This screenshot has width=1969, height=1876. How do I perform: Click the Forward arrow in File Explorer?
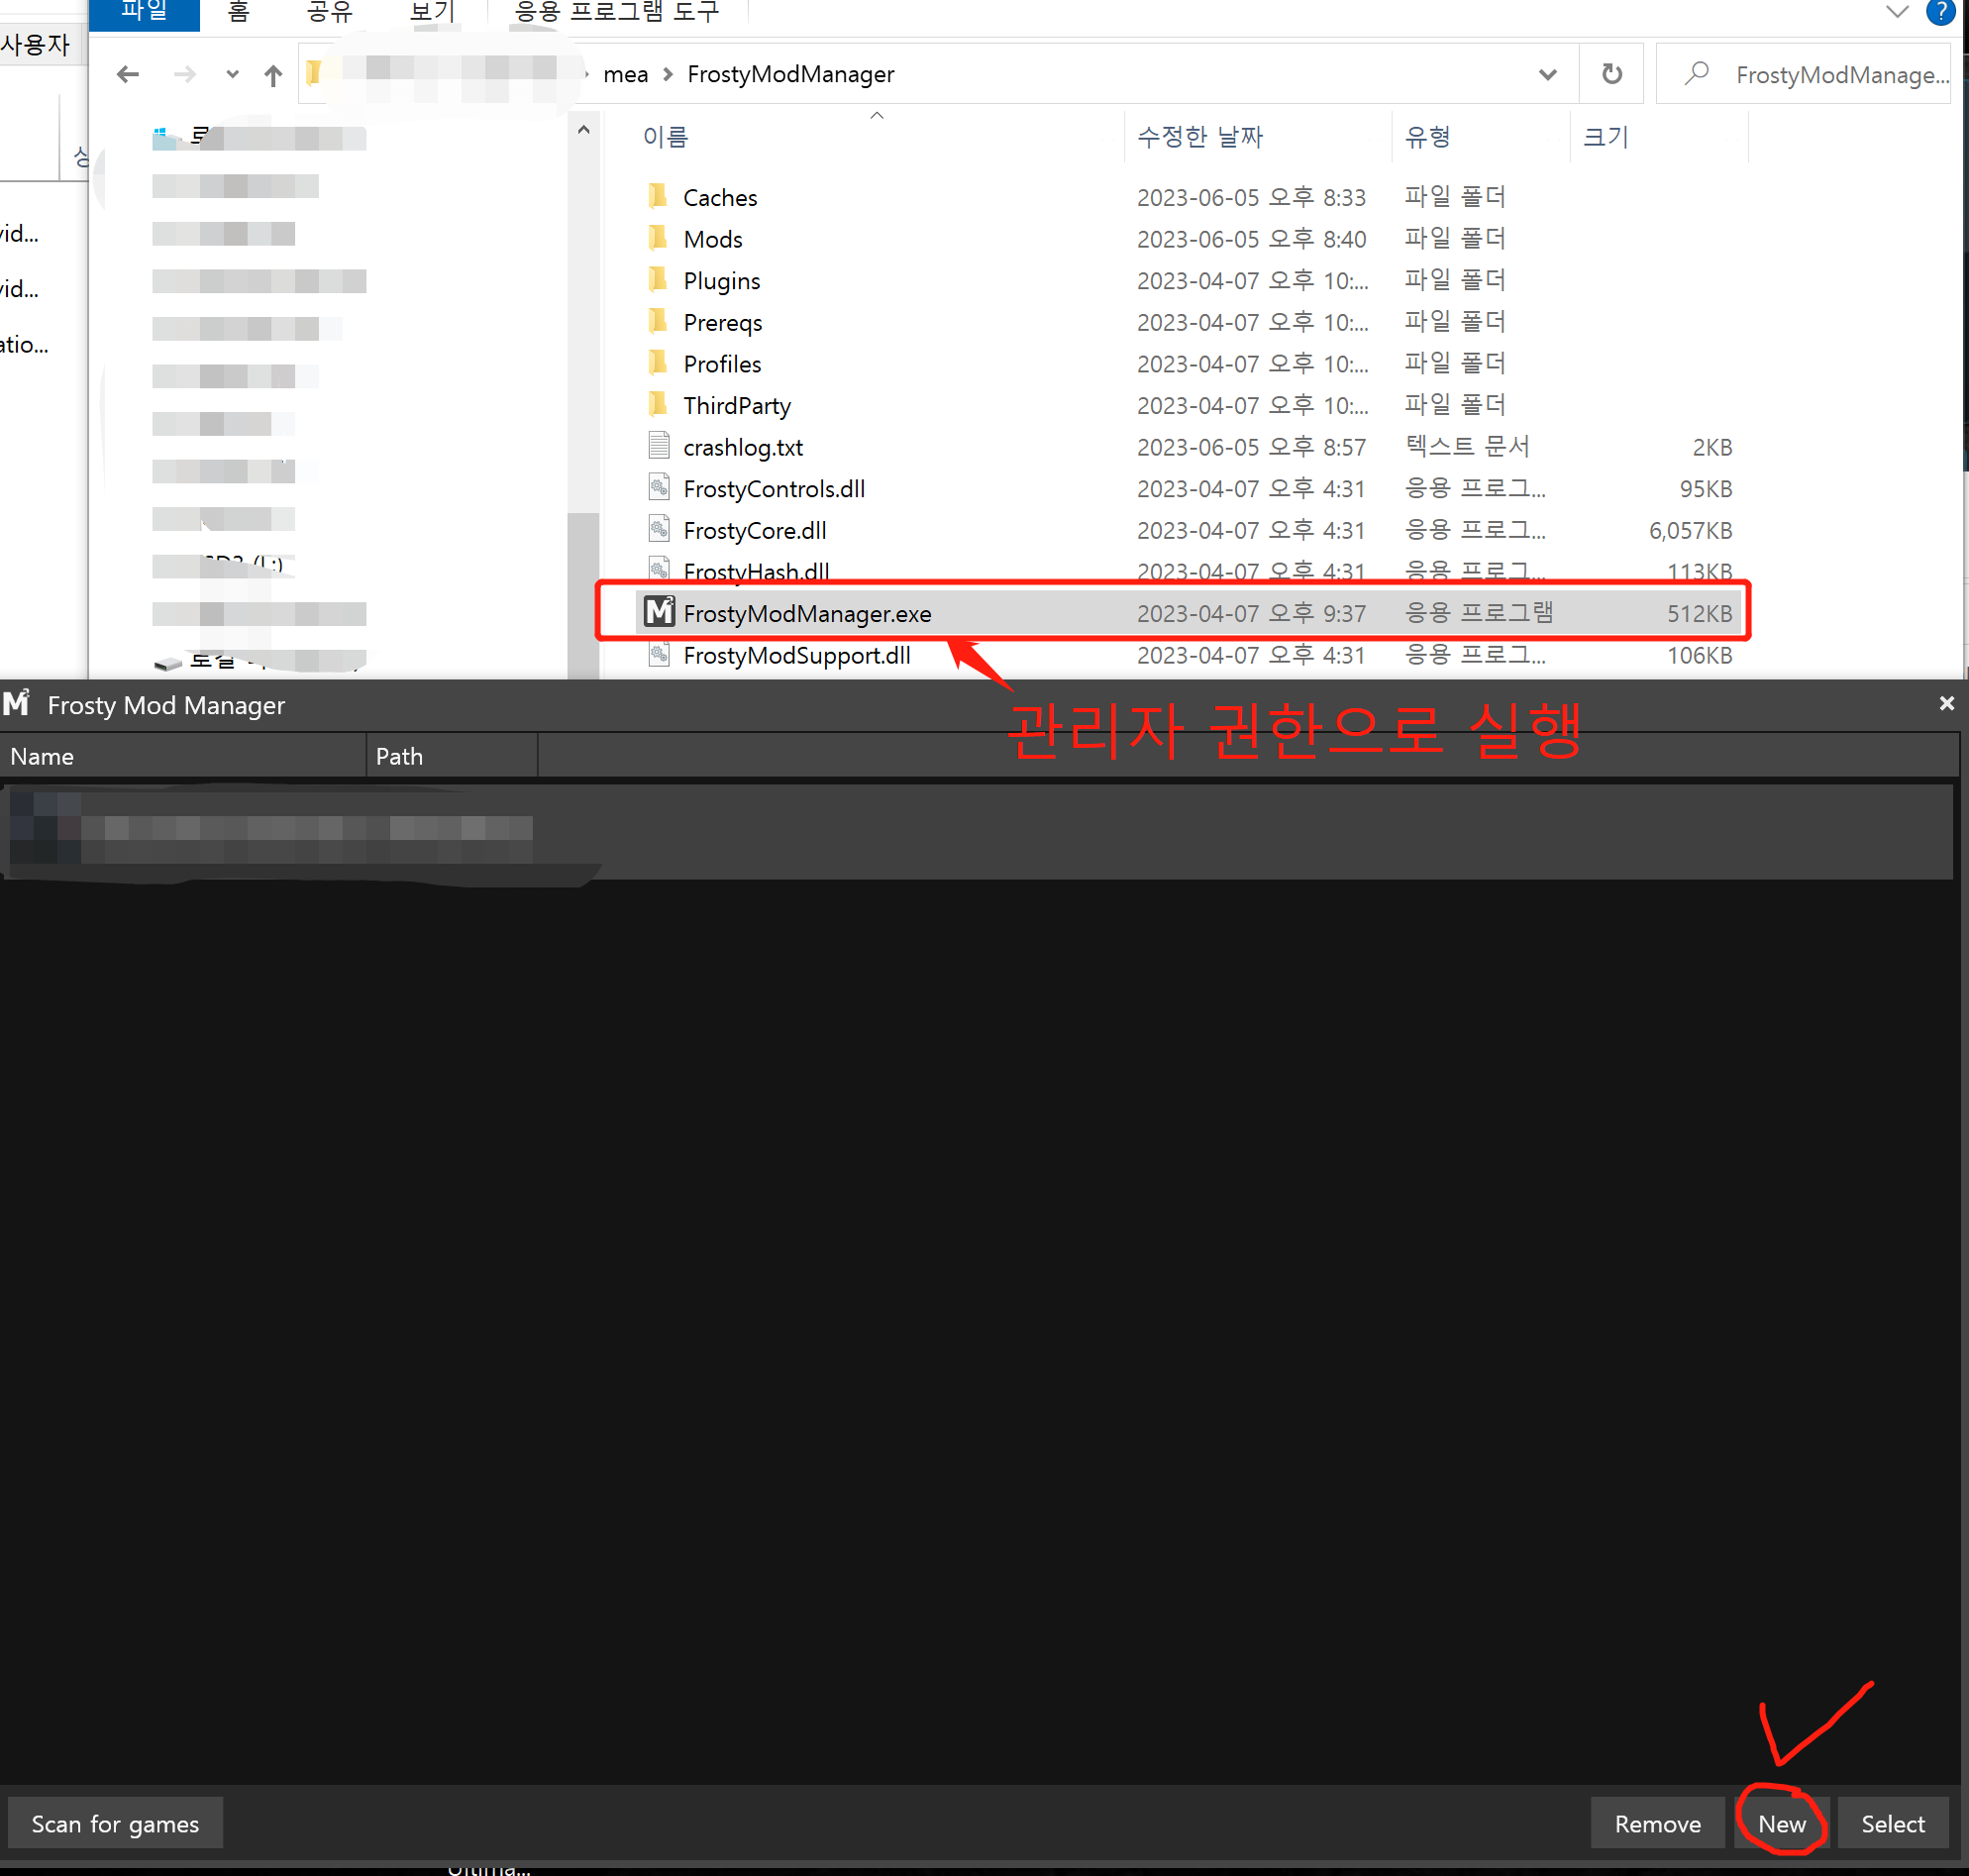pos(185,74)
